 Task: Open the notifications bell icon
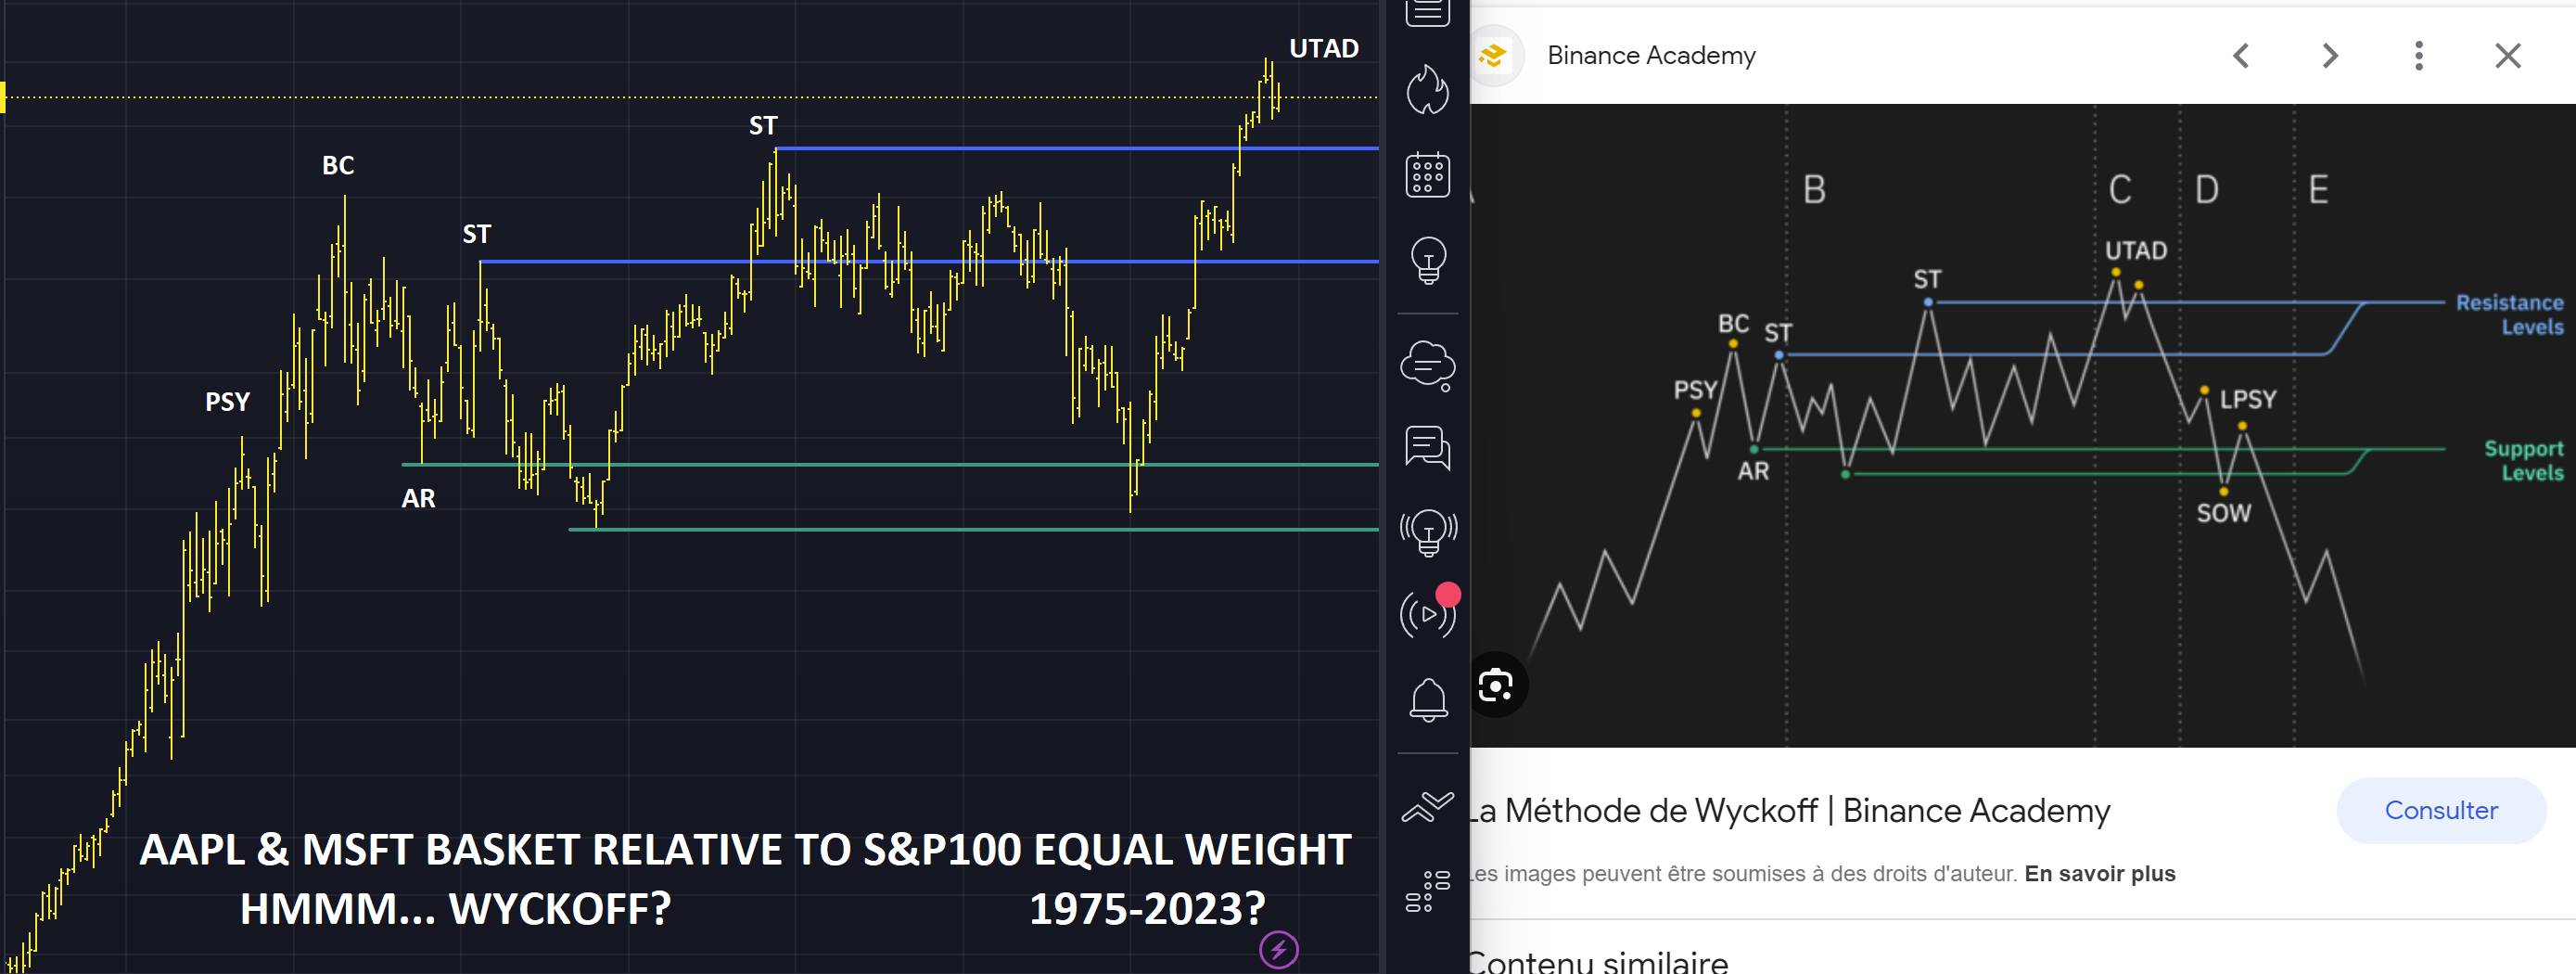[1428, 699]
